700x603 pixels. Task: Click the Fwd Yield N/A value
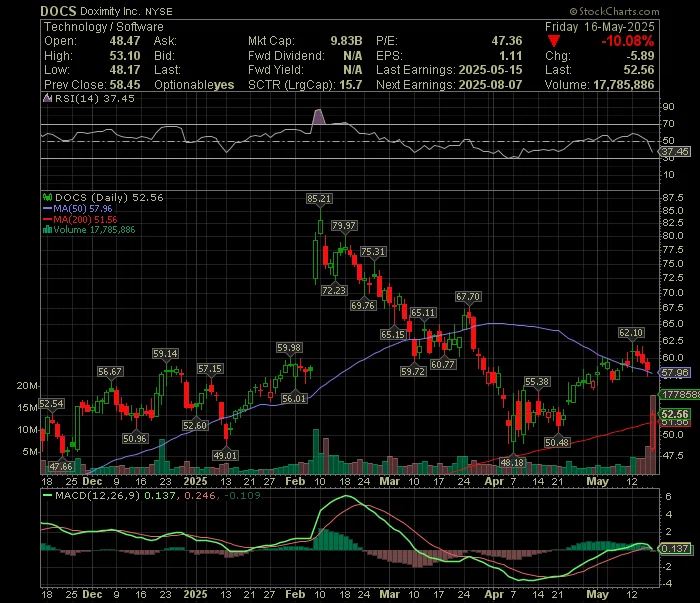[x=353, y=70]
